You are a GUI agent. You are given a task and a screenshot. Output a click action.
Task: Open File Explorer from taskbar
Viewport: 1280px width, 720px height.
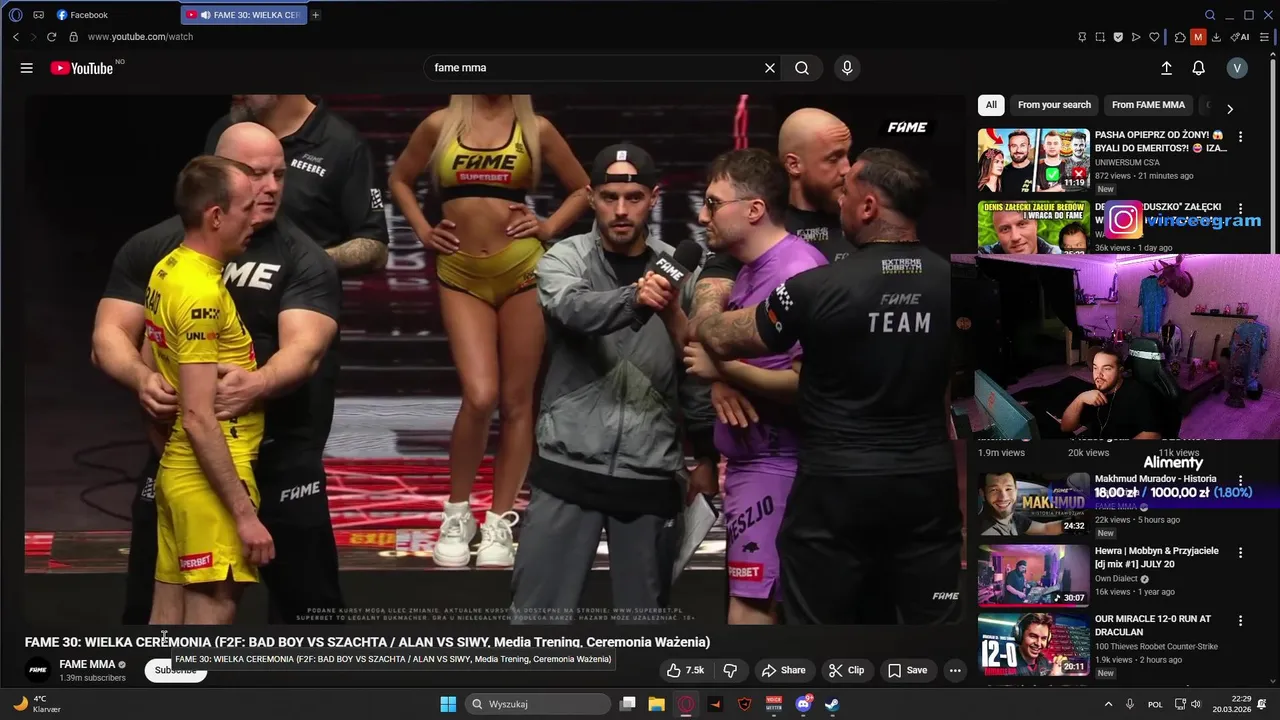click(x=656, y=704)
